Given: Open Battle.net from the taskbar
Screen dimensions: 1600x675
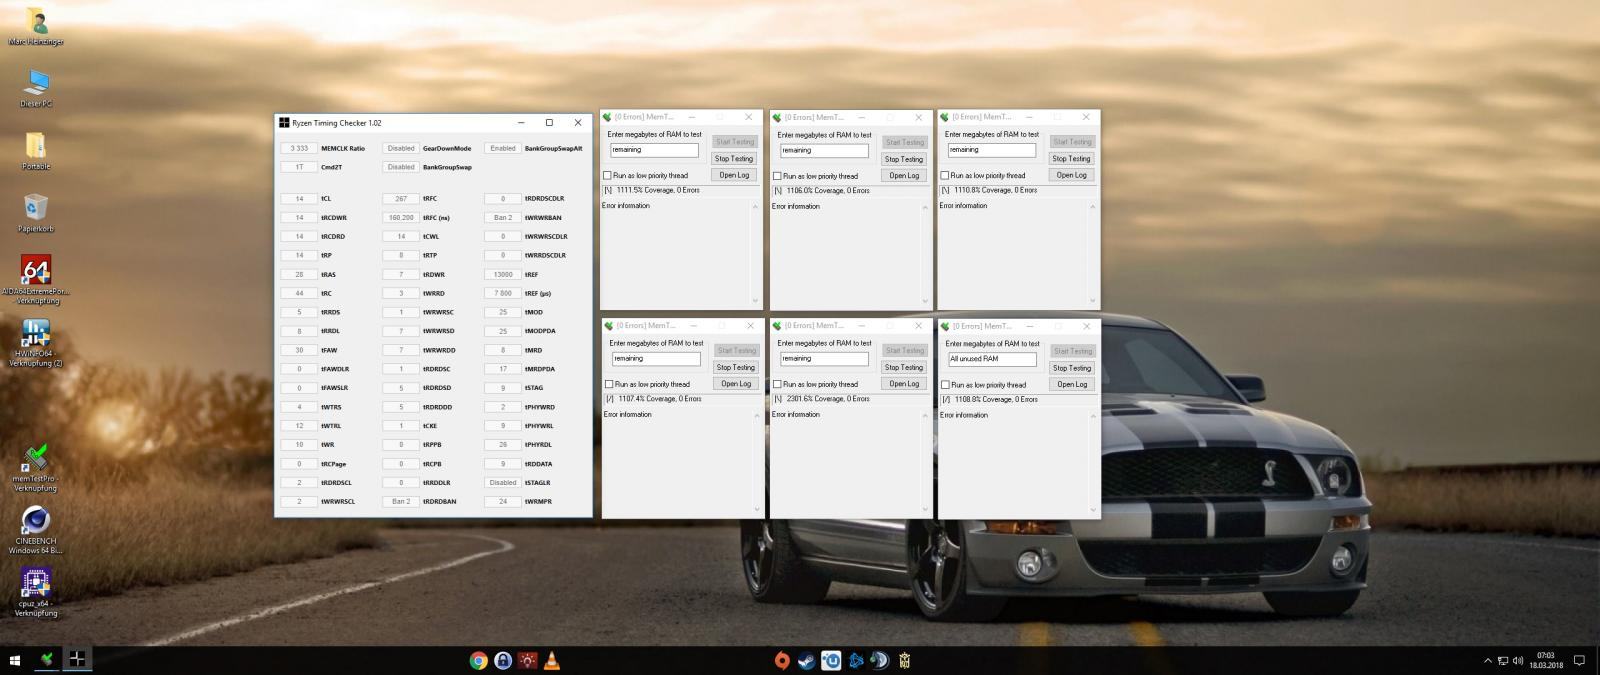Looking at the screenshot, I should tap(856, 660).
